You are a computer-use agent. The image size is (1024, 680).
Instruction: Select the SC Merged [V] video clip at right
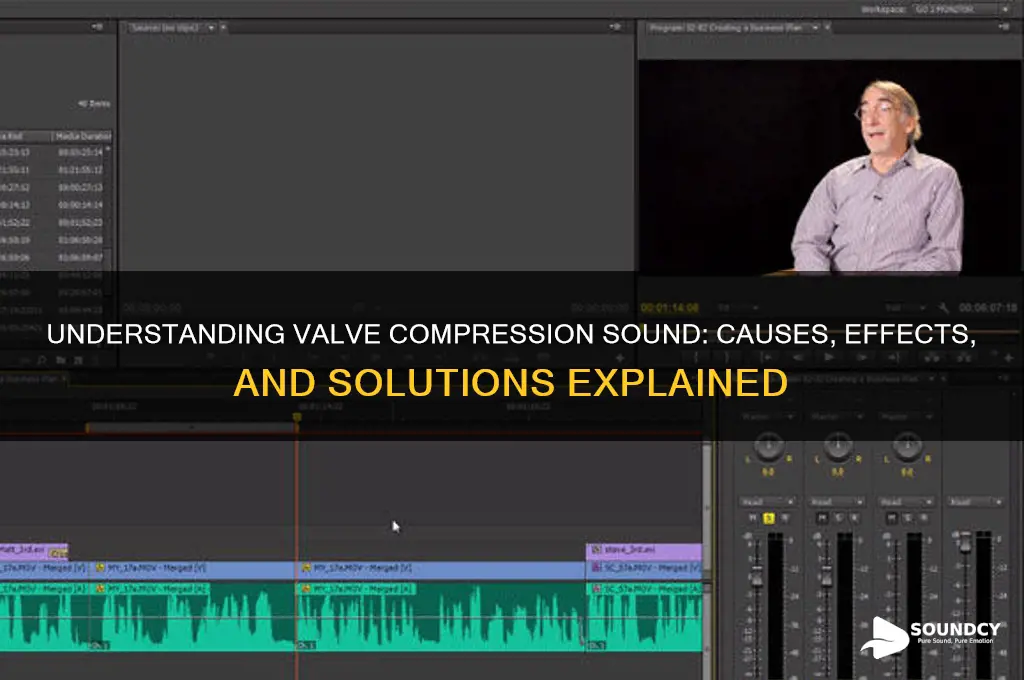(645, 568)
